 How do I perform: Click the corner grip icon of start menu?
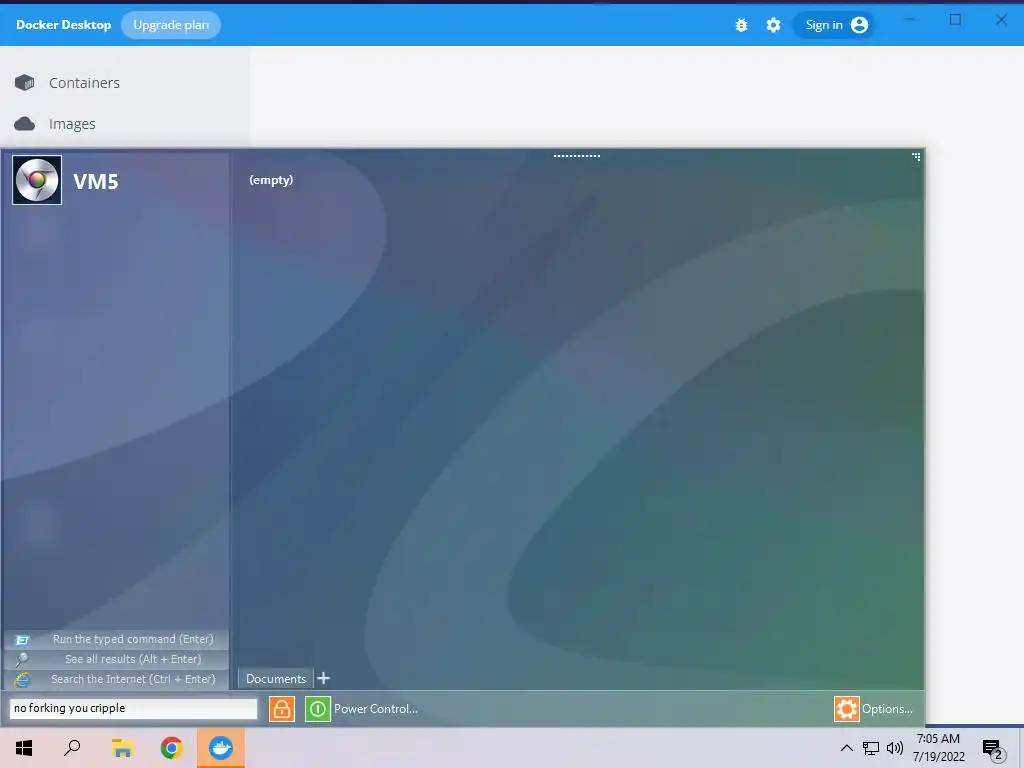(916, 157)
